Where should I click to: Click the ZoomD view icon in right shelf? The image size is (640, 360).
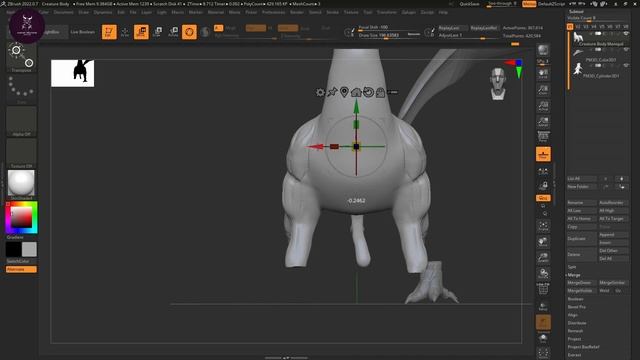click(x=543, y=258)
